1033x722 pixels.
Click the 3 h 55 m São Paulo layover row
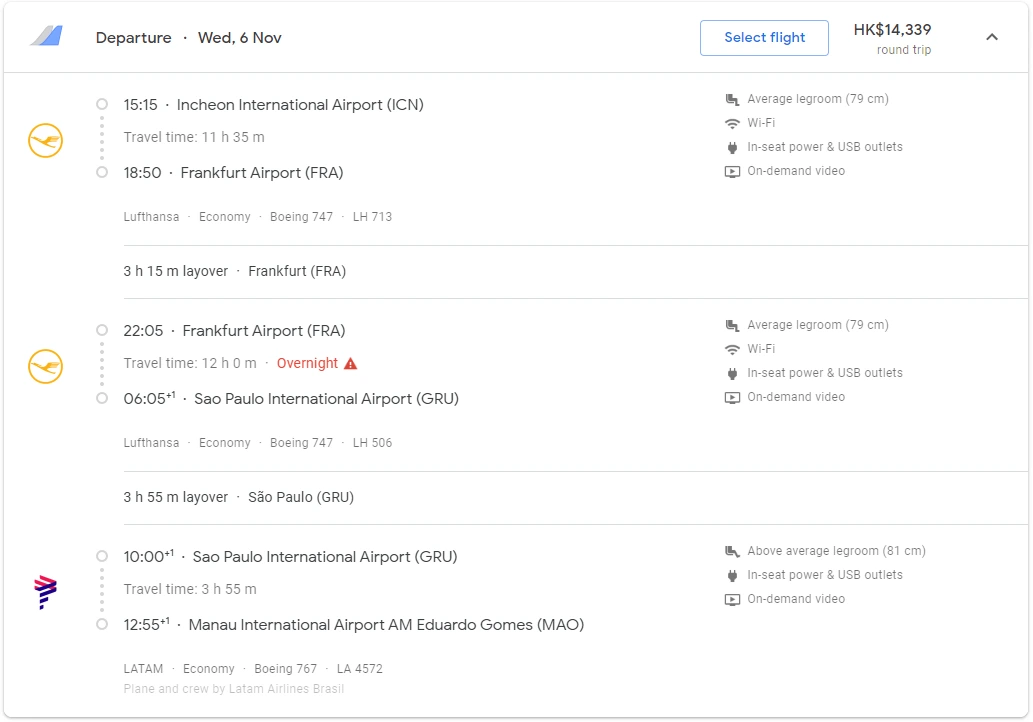[x=239, y=497]
